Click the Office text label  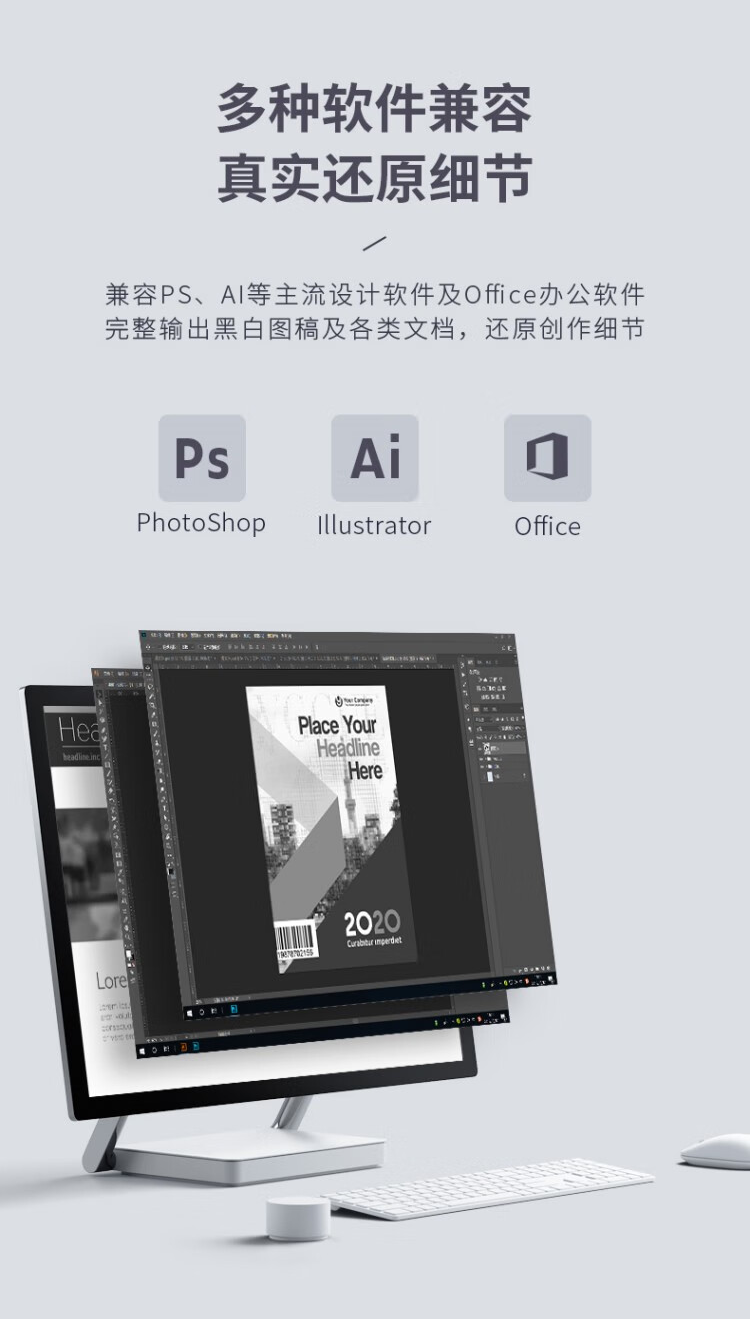[x=547, y=526]
